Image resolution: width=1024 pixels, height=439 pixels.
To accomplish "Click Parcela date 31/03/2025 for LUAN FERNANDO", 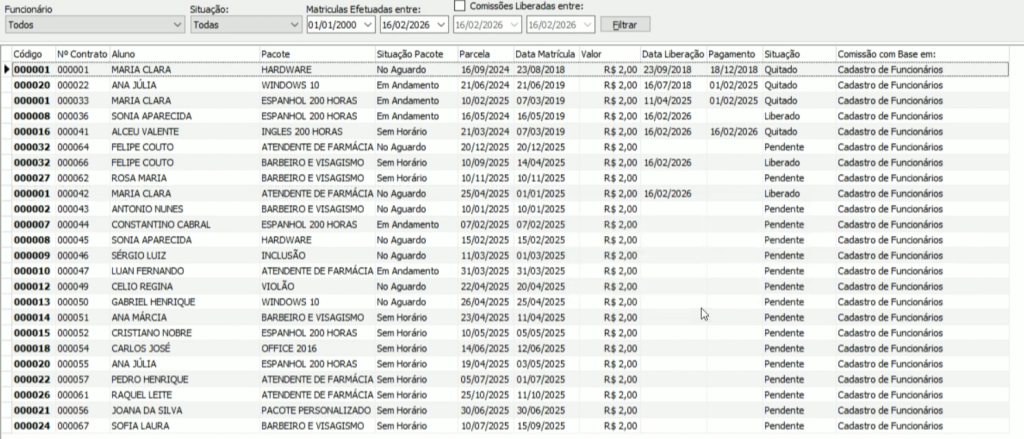I will click(x=485, y=270).
